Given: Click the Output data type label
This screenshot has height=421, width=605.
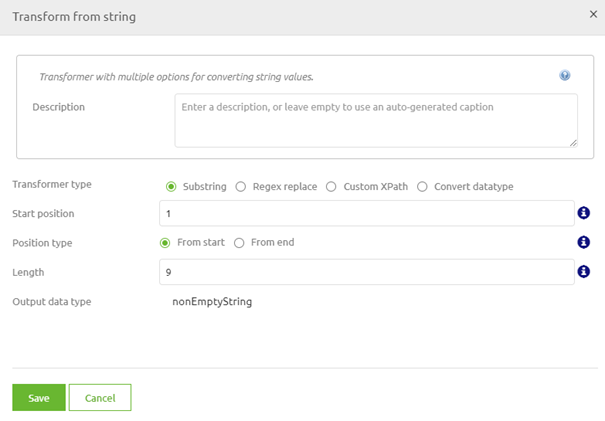Looking at the screenshot, I should [52, 302].
